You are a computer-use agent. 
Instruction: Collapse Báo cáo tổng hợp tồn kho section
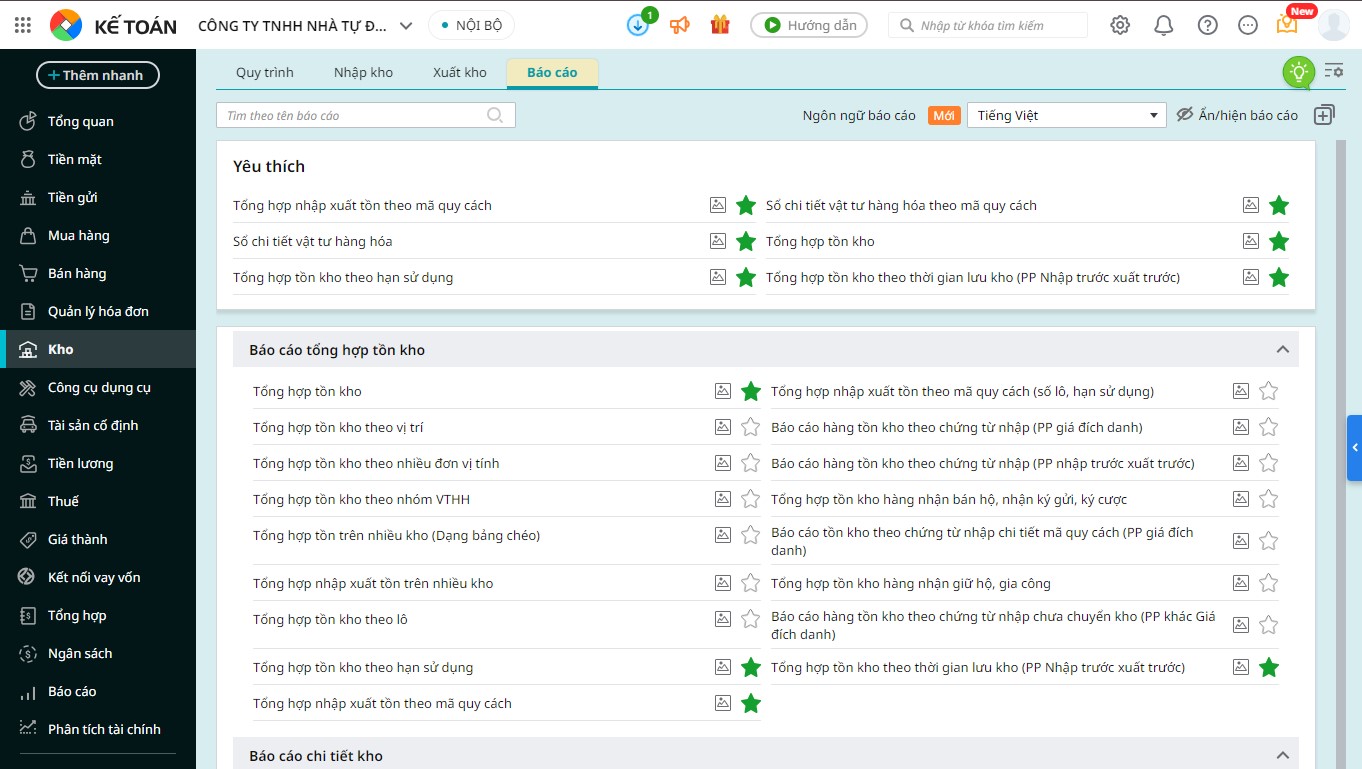1282,350
